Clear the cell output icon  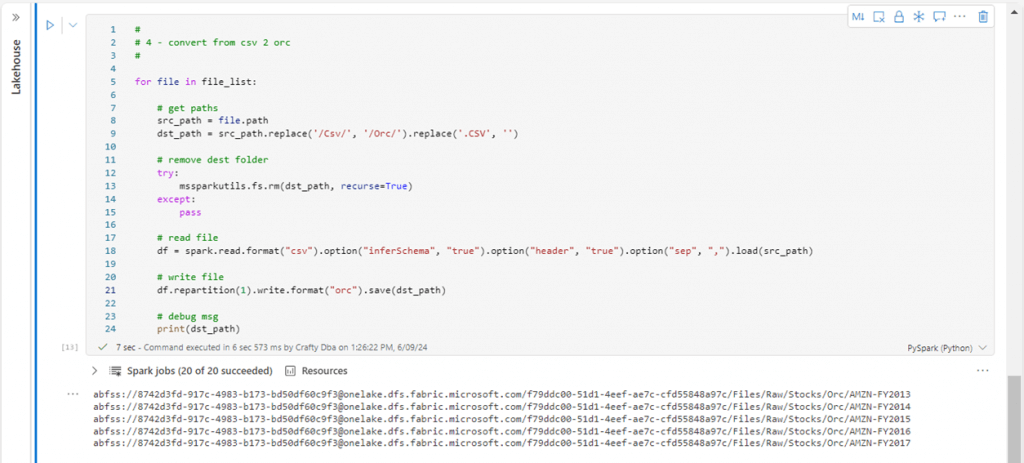[879, 16]
